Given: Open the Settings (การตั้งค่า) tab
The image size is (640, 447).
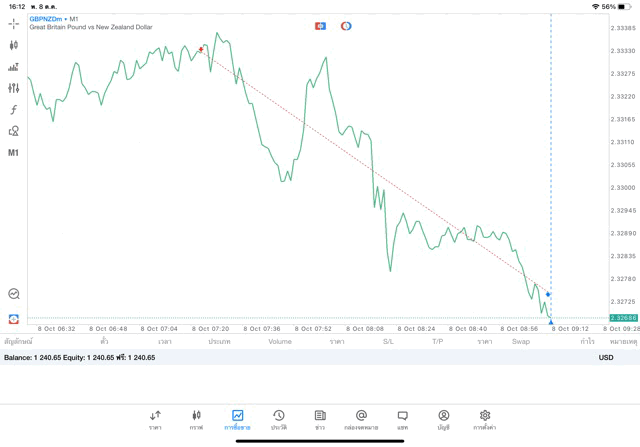Looking at the screenshot, I should [x=484, y=419].
